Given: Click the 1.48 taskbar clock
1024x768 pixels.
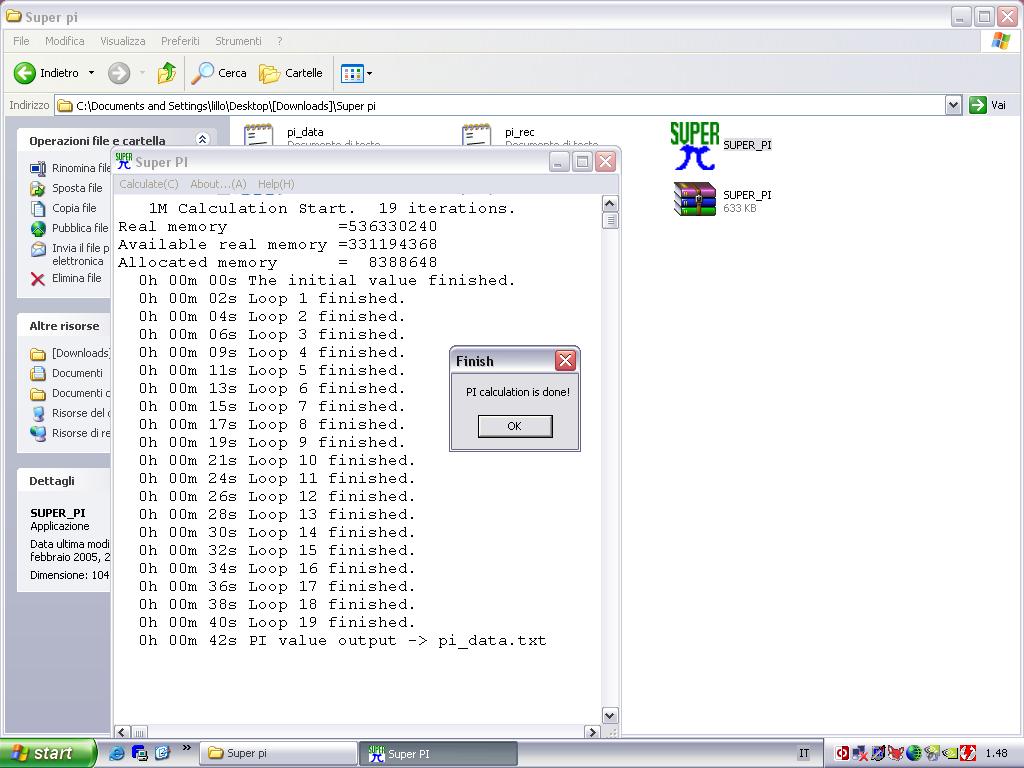Looking at the screenshot, I should click(x=997, y=754).
